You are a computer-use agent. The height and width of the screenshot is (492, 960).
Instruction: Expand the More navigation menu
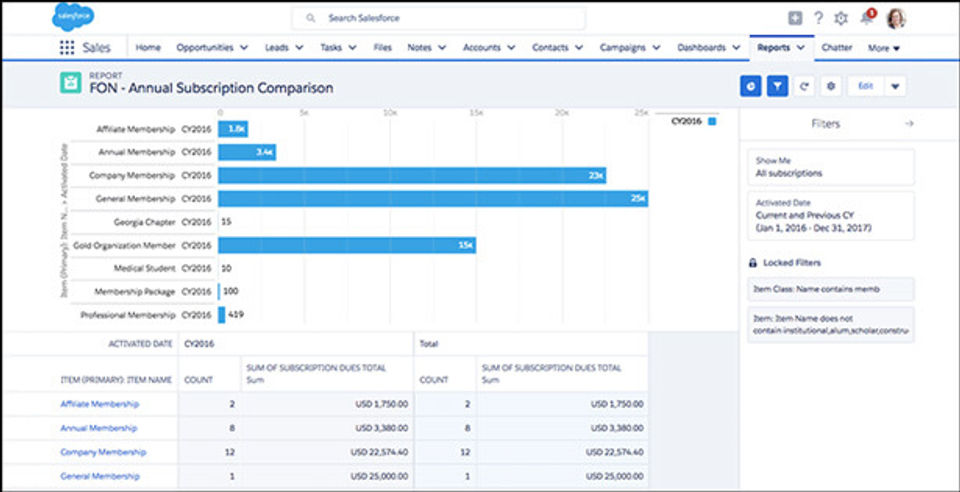(883, 48)
